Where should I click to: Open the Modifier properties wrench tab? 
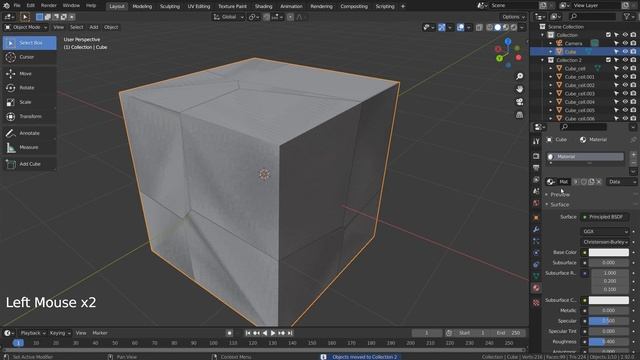pos(536,229)
